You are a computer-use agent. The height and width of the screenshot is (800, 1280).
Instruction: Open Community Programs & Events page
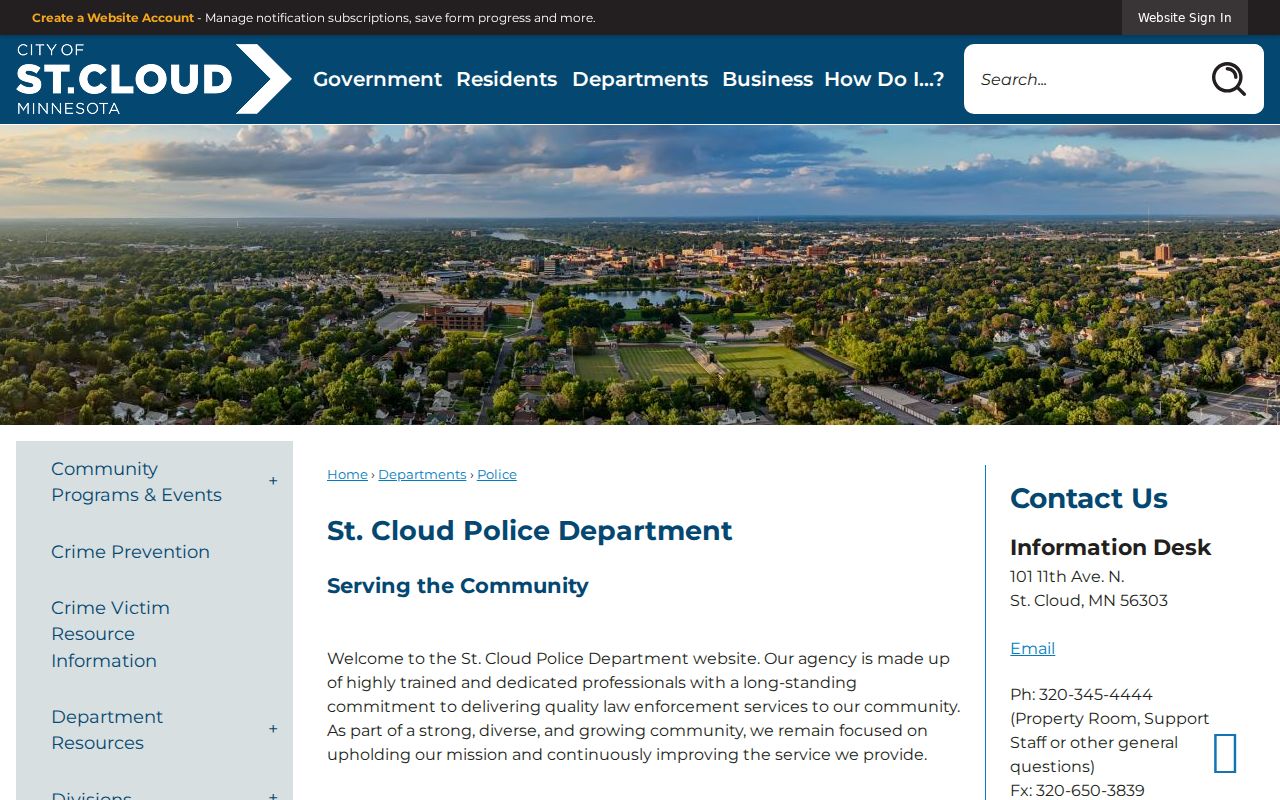pyautogui.click(x=137, y=482)
